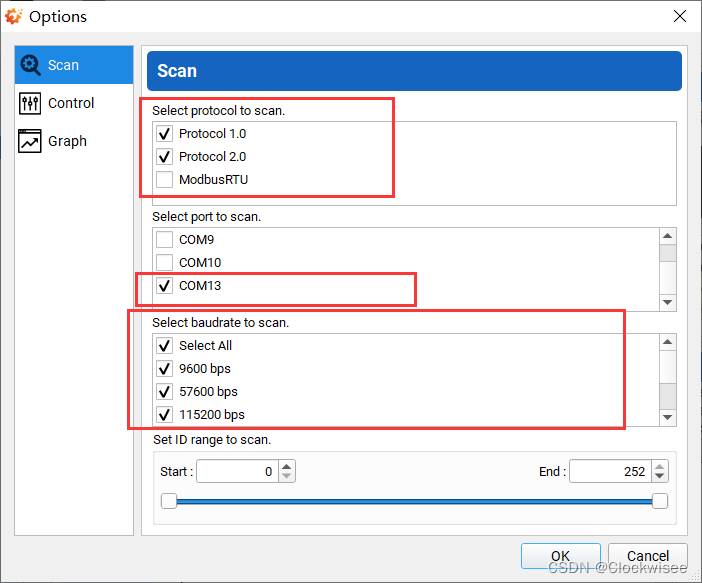Click baudrate list scroll down arrow
Image resolution: width=702 pixels, height=583 pixels.
pyautogui.click(x=668, y=417)
